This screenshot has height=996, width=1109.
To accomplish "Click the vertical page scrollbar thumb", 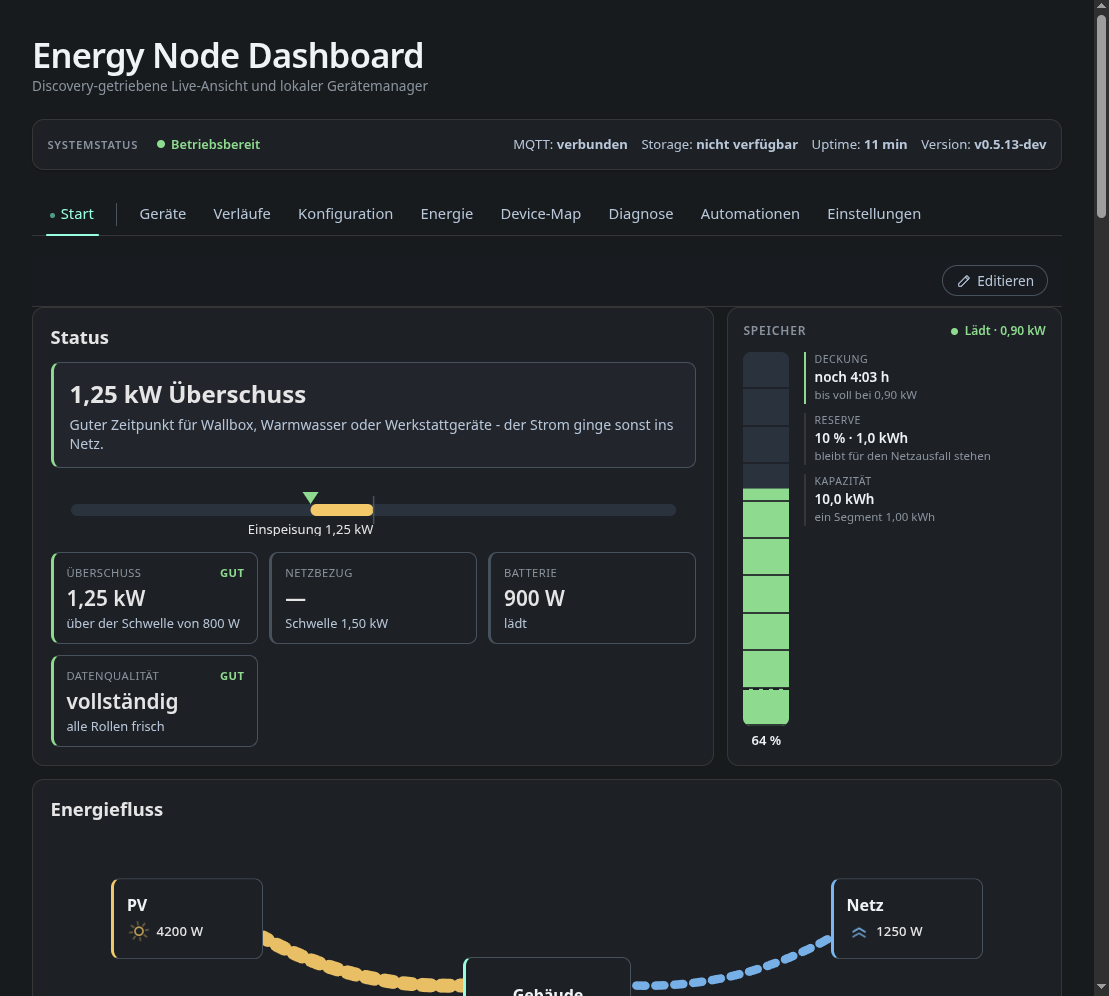I will (x=1101, y=116).
